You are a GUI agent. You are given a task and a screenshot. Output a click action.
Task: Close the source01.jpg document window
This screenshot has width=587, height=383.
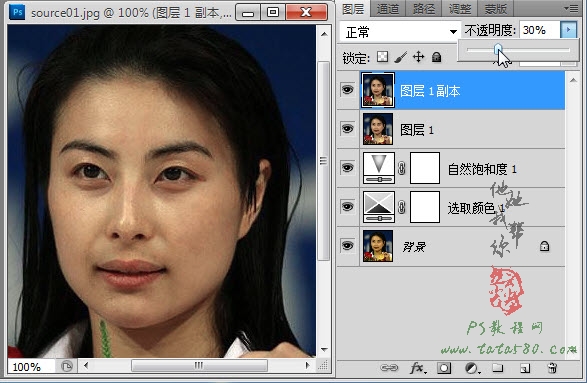[306, 12]
